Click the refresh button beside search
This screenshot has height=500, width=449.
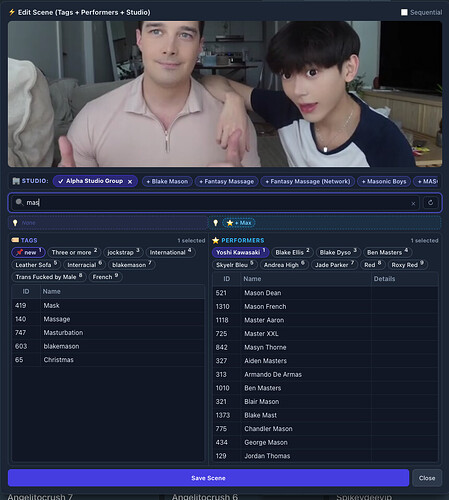pos(431,203)
